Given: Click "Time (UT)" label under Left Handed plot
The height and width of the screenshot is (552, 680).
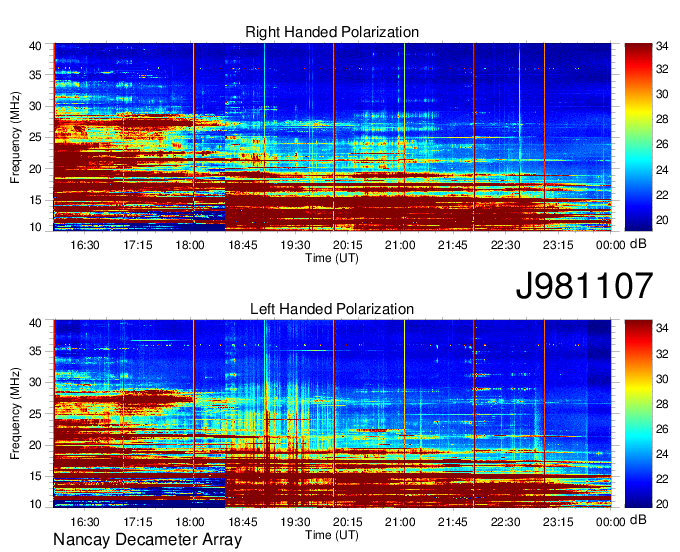Looking at the screenshot, I should (x=332, y=535).
